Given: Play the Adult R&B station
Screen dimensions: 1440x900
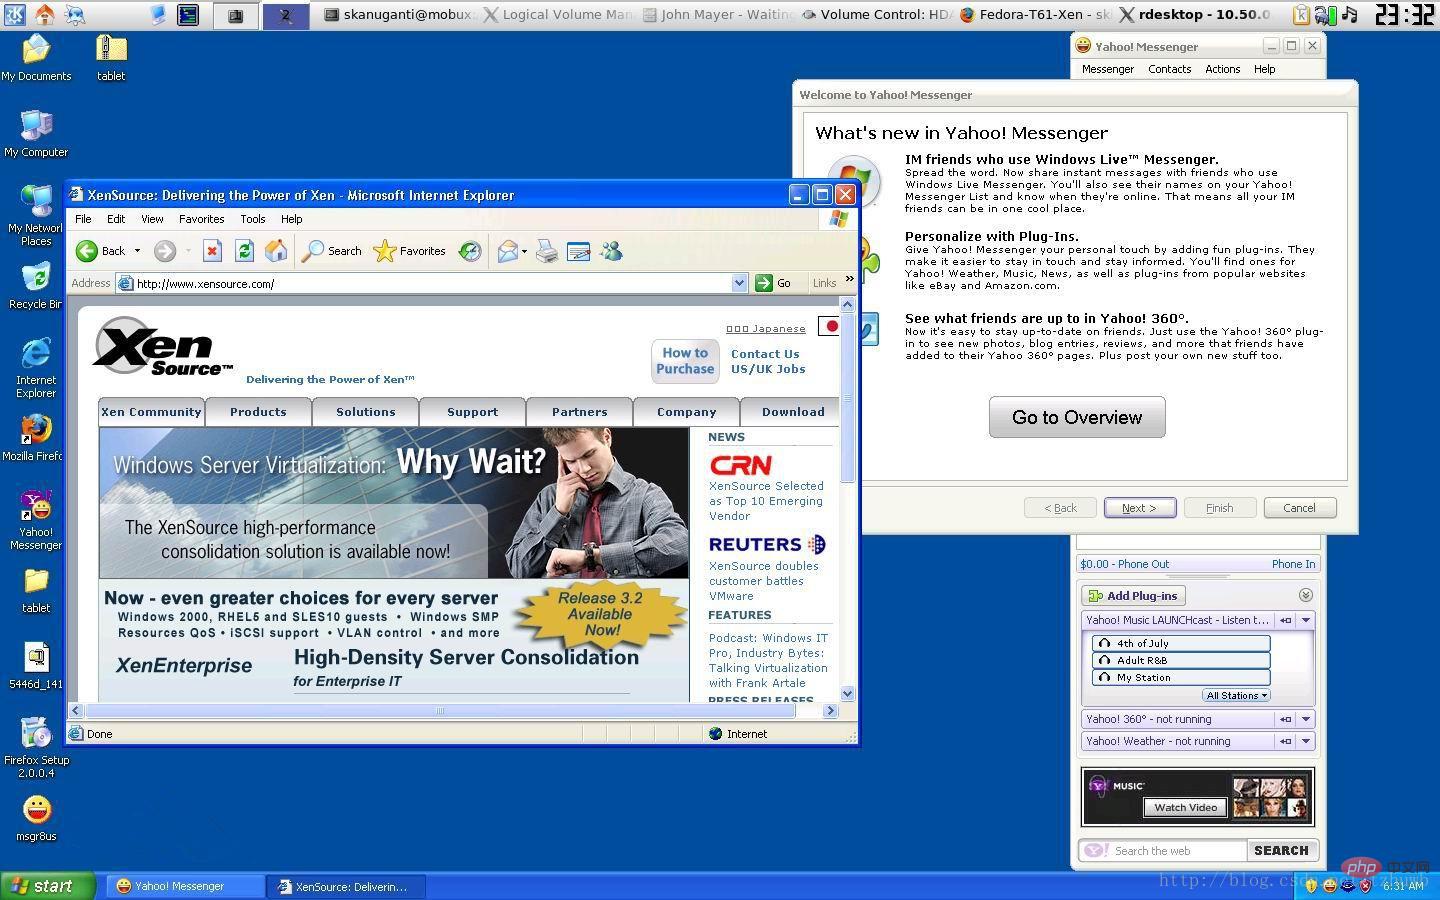Looking at the screenshot, I should coord(1181,660).
